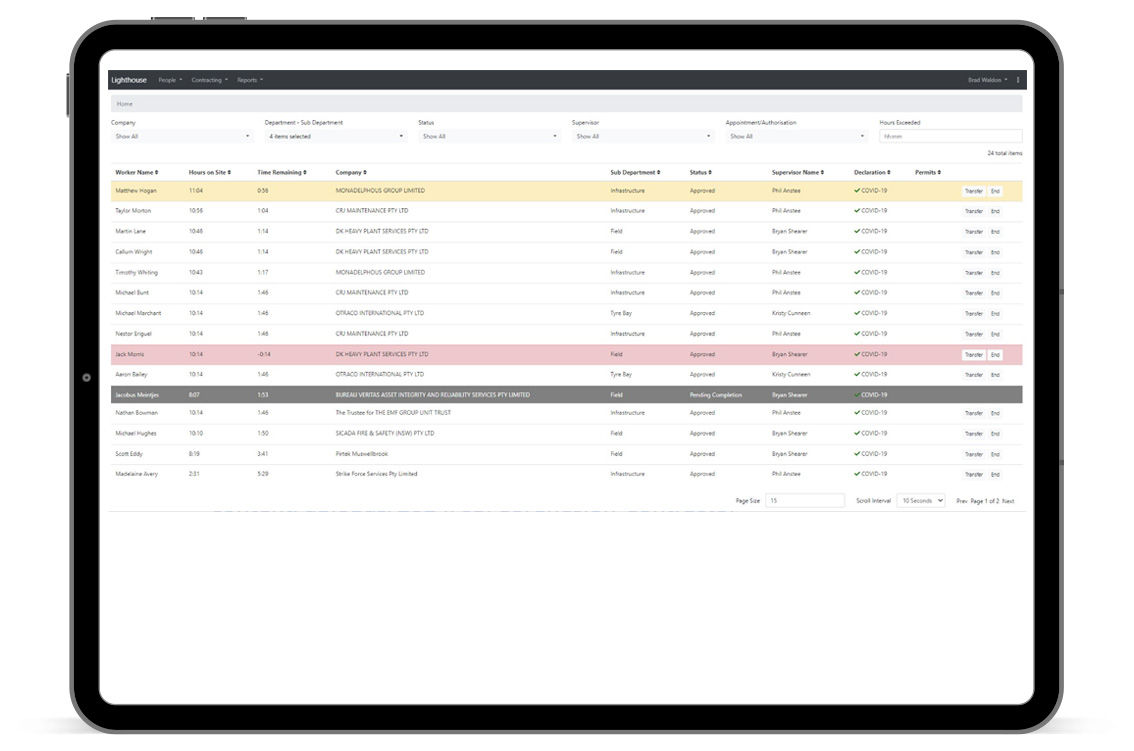This screenshot has height=751, width=1134.
Task: Open the Supervisor filter dropdown
Action: click(642, 136)
